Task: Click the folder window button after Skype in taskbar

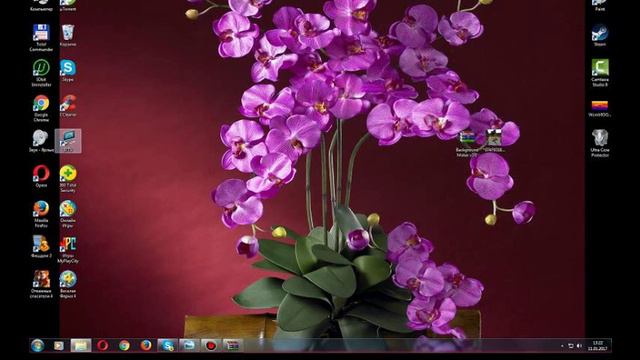Action: [x=189, y=345]
